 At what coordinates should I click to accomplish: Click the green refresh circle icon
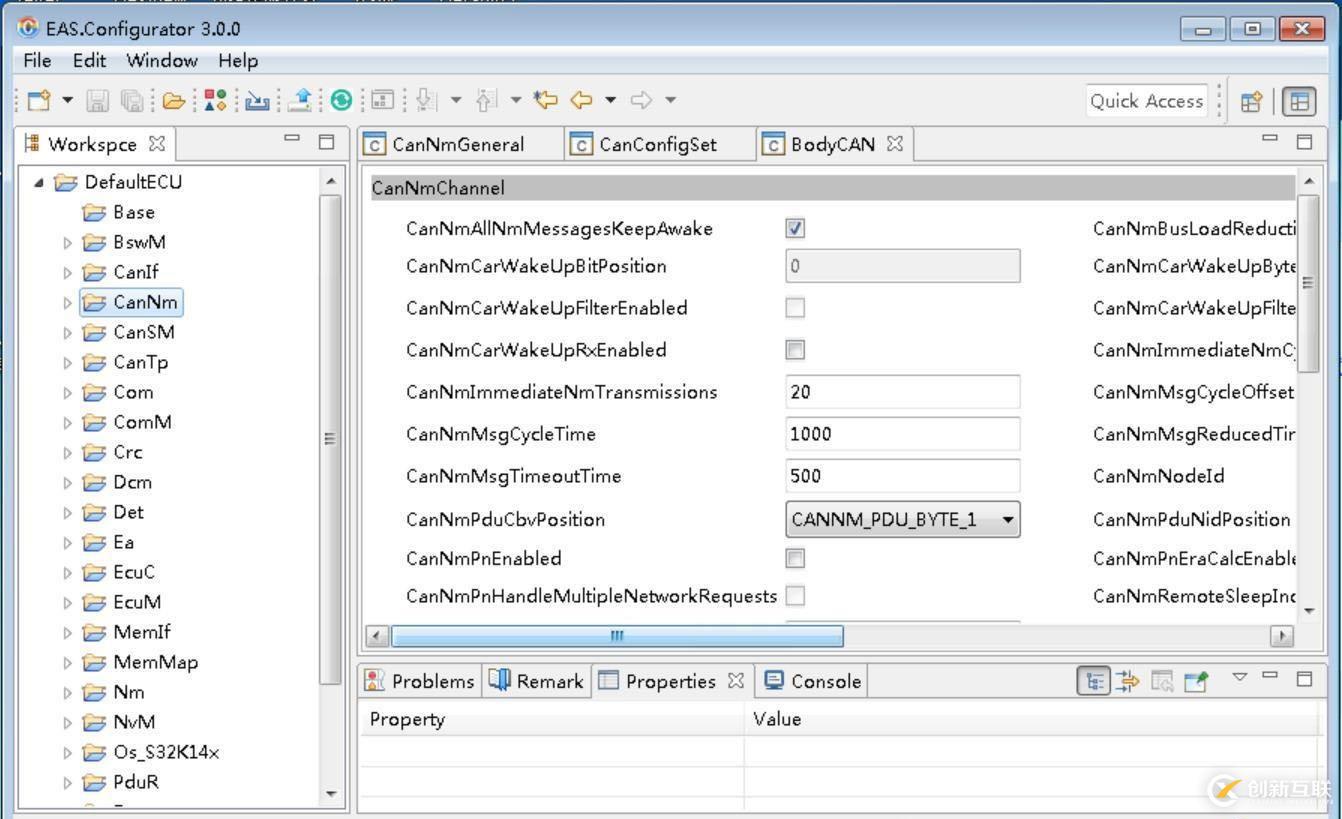341,100
